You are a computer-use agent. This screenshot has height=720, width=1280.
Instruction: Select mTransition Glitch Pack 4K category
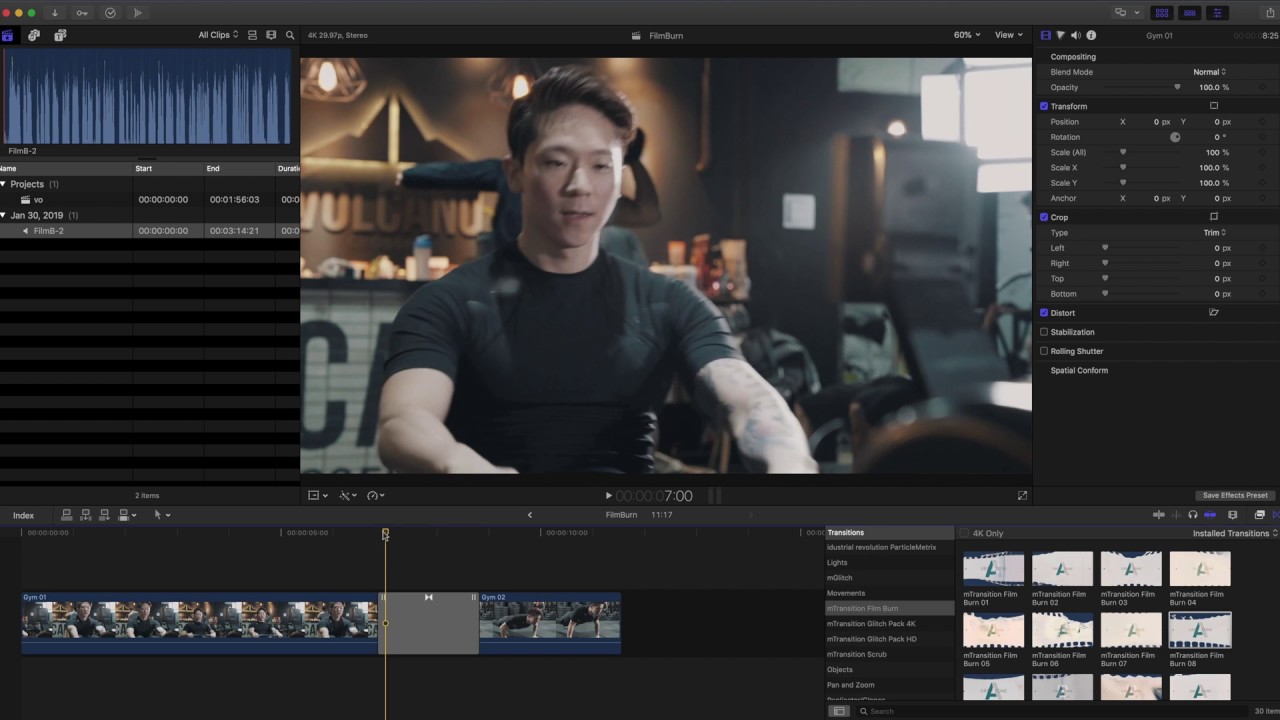871,623
